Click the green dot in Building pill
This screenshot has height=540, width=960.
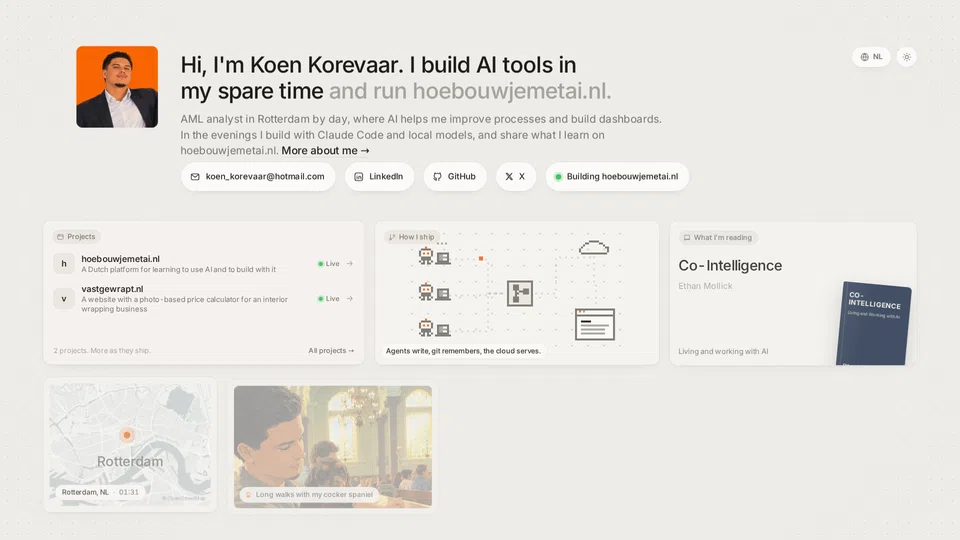(558, 177)
